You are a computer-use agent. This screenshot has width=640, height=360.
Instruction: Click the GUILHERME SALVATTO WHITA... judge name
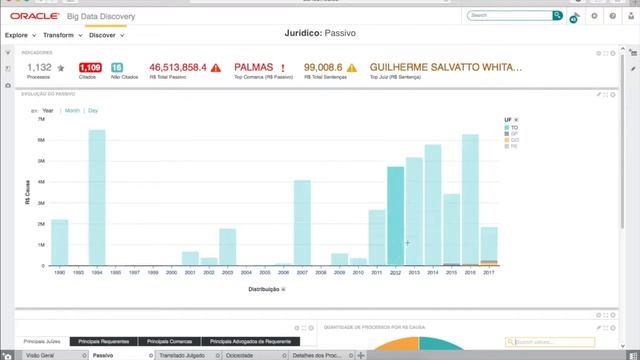tap(446, 67)
